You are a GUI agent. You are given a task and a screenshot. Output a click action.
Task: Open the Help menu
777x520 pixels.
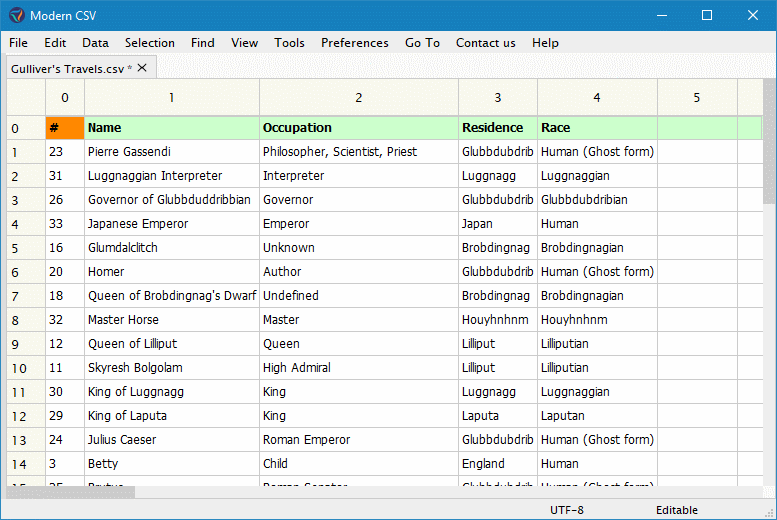[545, 43]
